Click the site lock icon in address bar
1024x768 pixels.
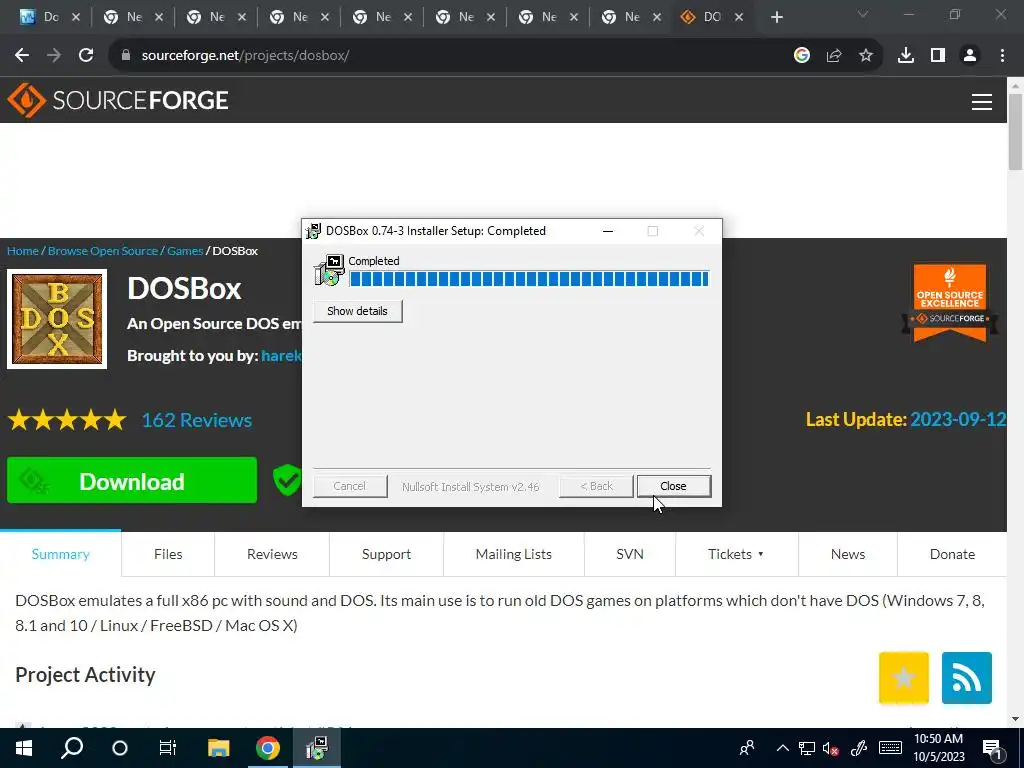[126, 56]
